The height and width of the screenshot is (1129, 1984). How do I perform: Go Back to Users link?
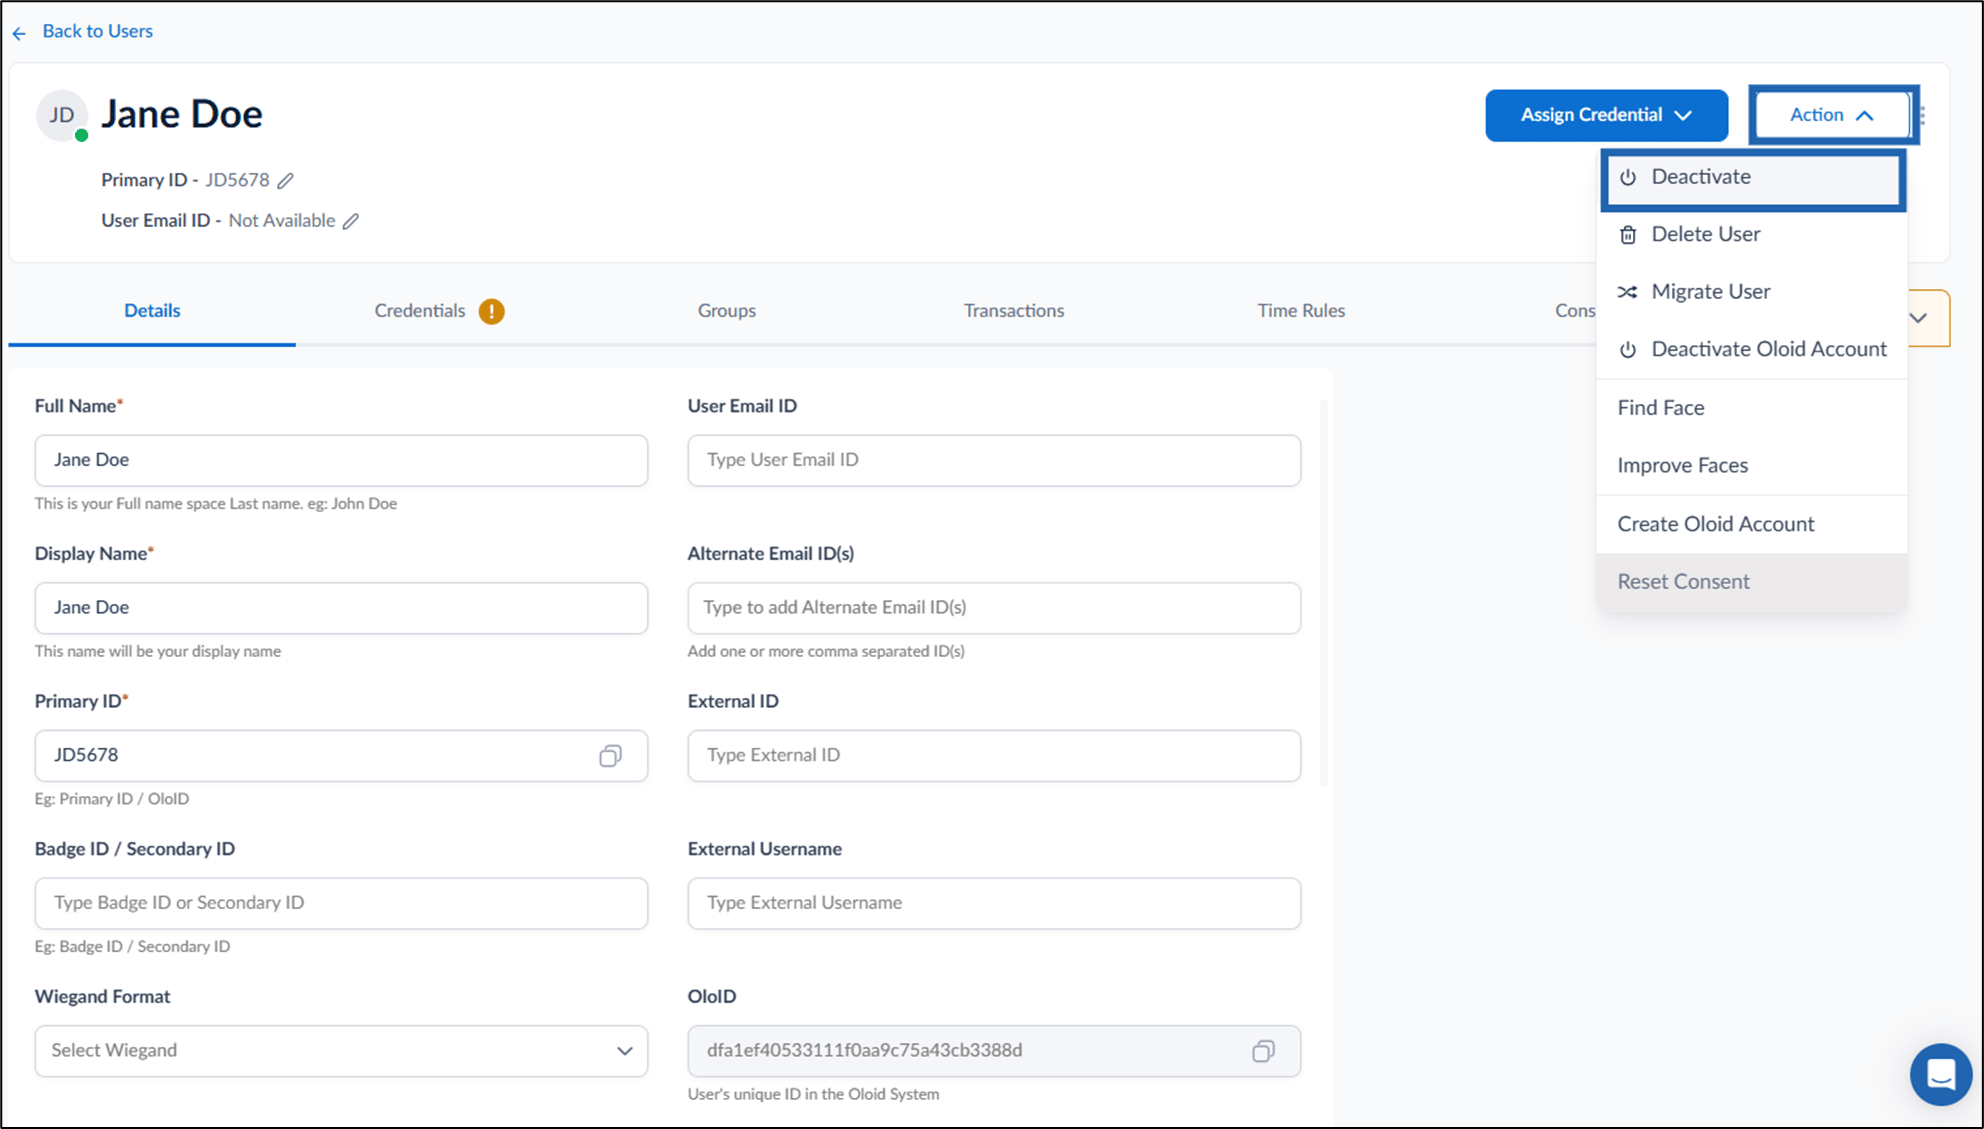tap(97, 31)
